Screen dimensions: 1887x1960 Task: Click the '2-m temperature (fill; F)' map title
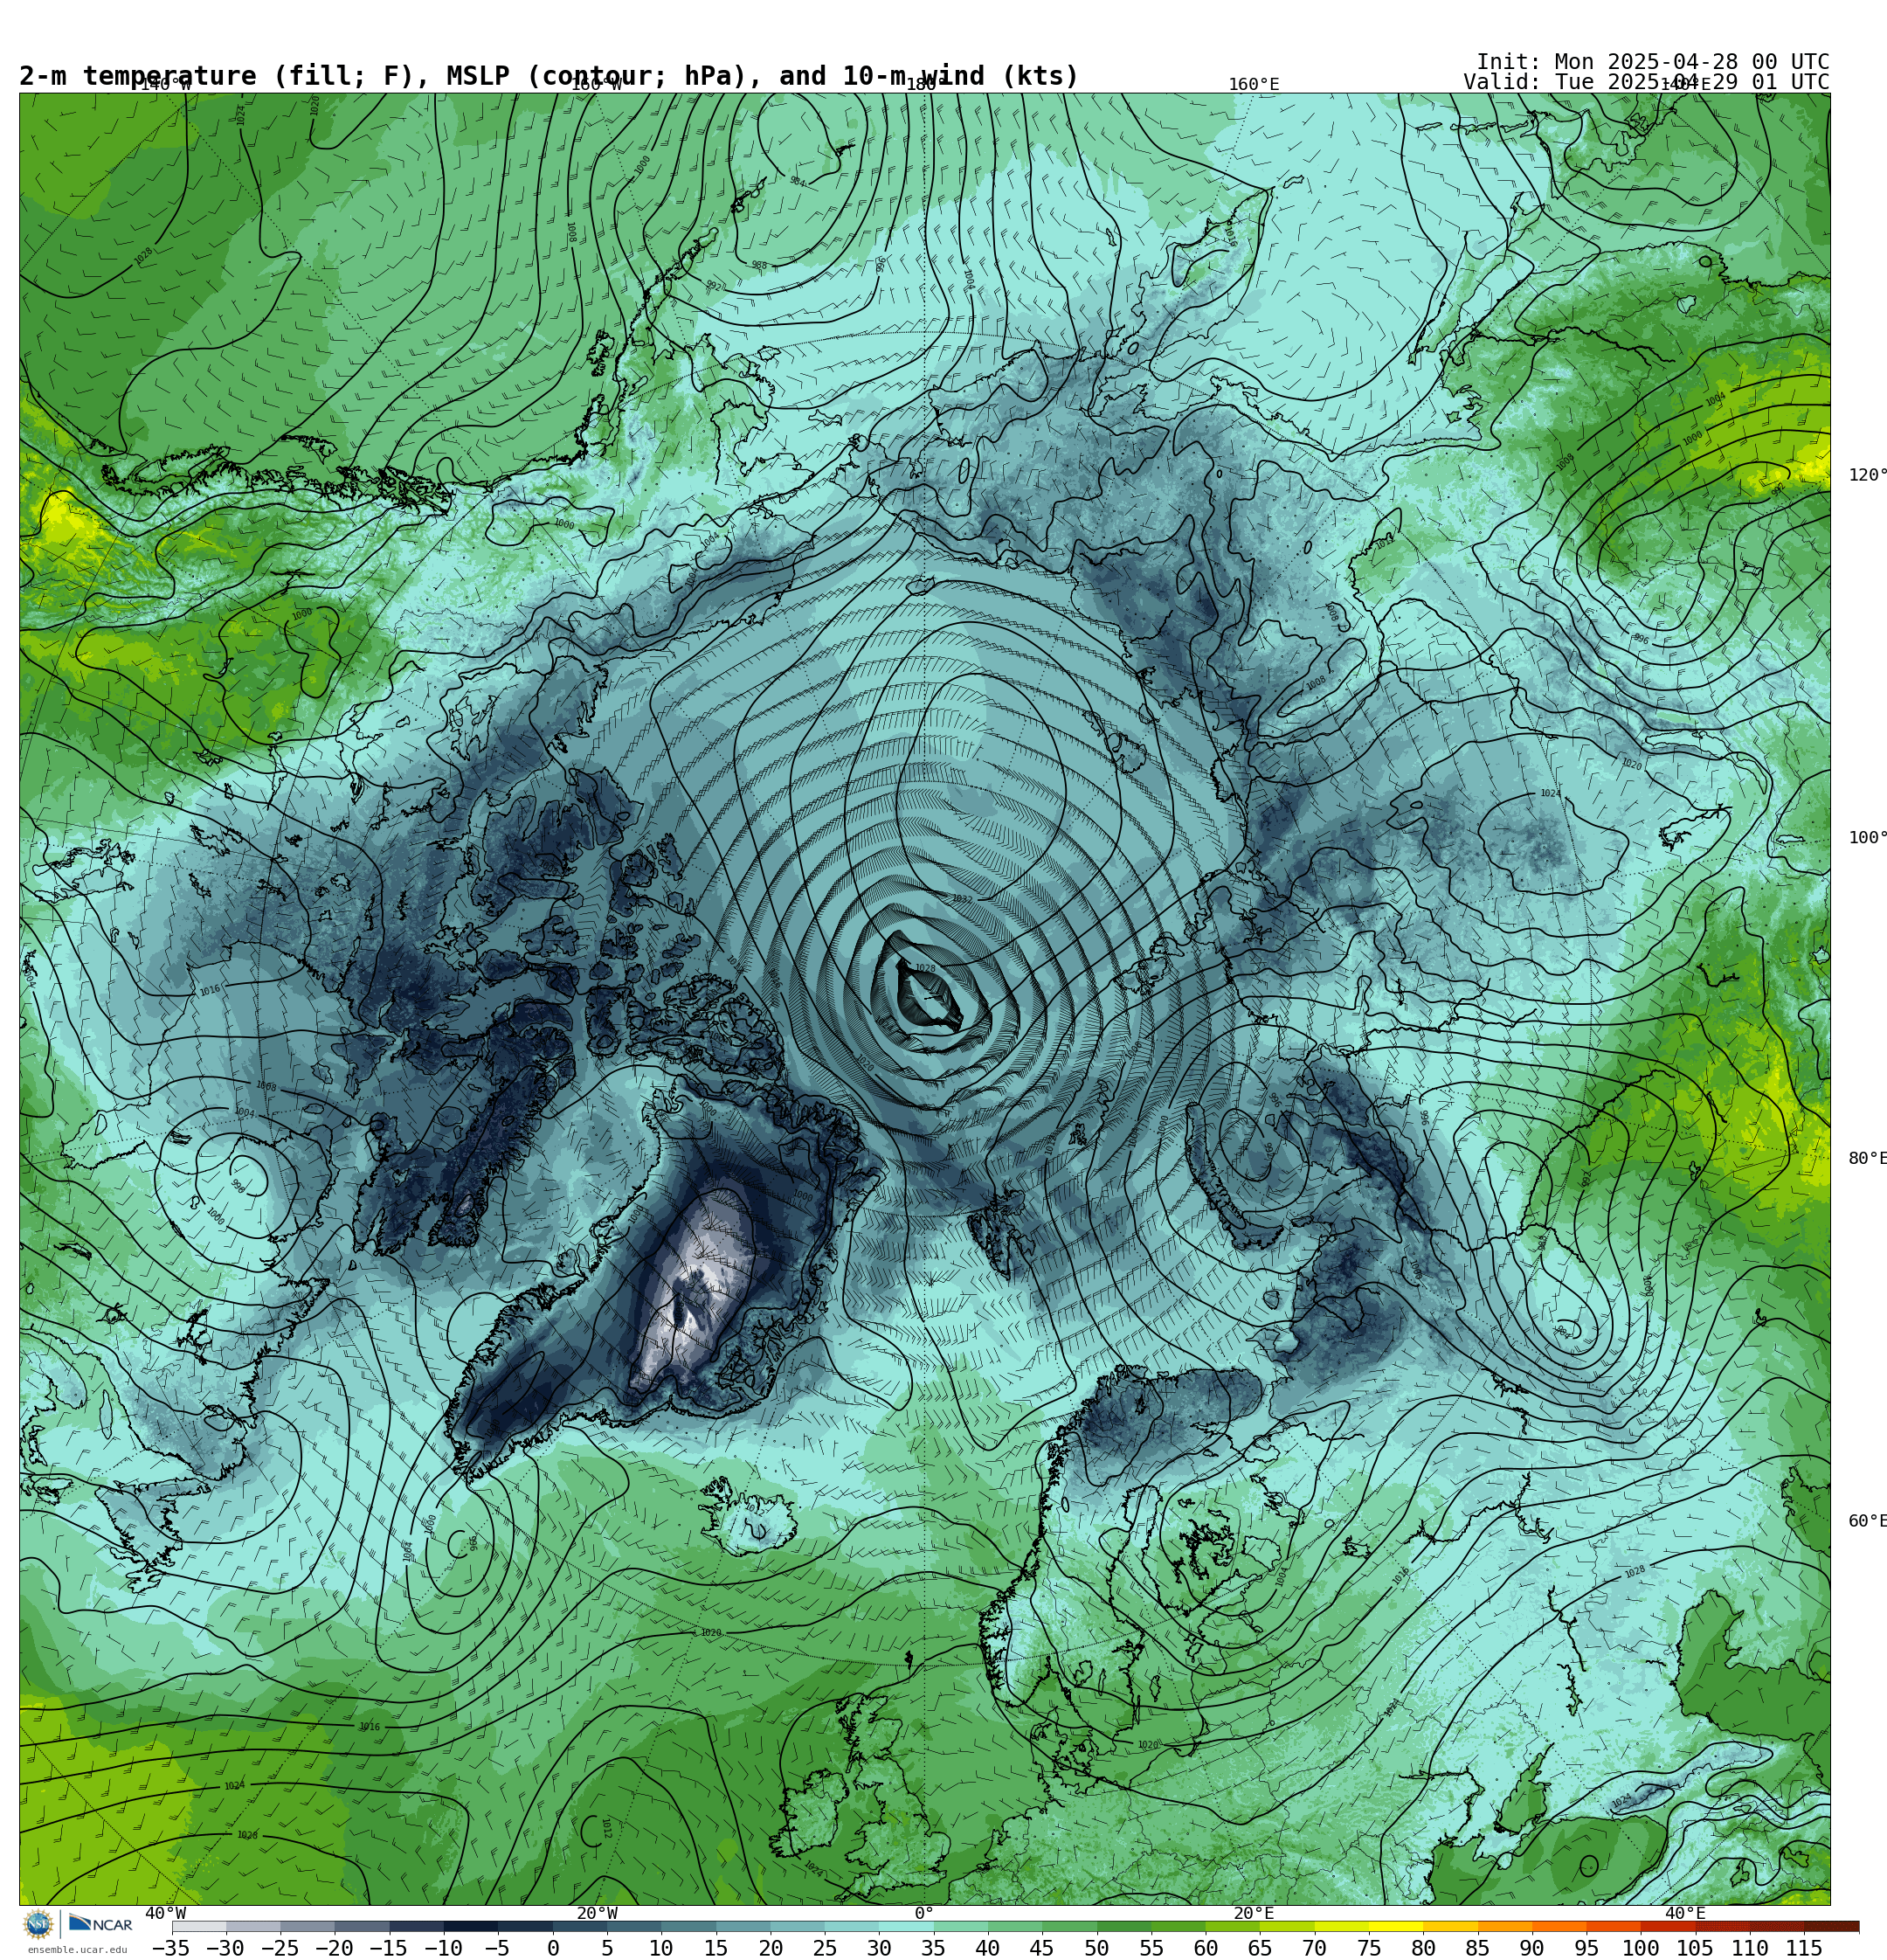216,76
